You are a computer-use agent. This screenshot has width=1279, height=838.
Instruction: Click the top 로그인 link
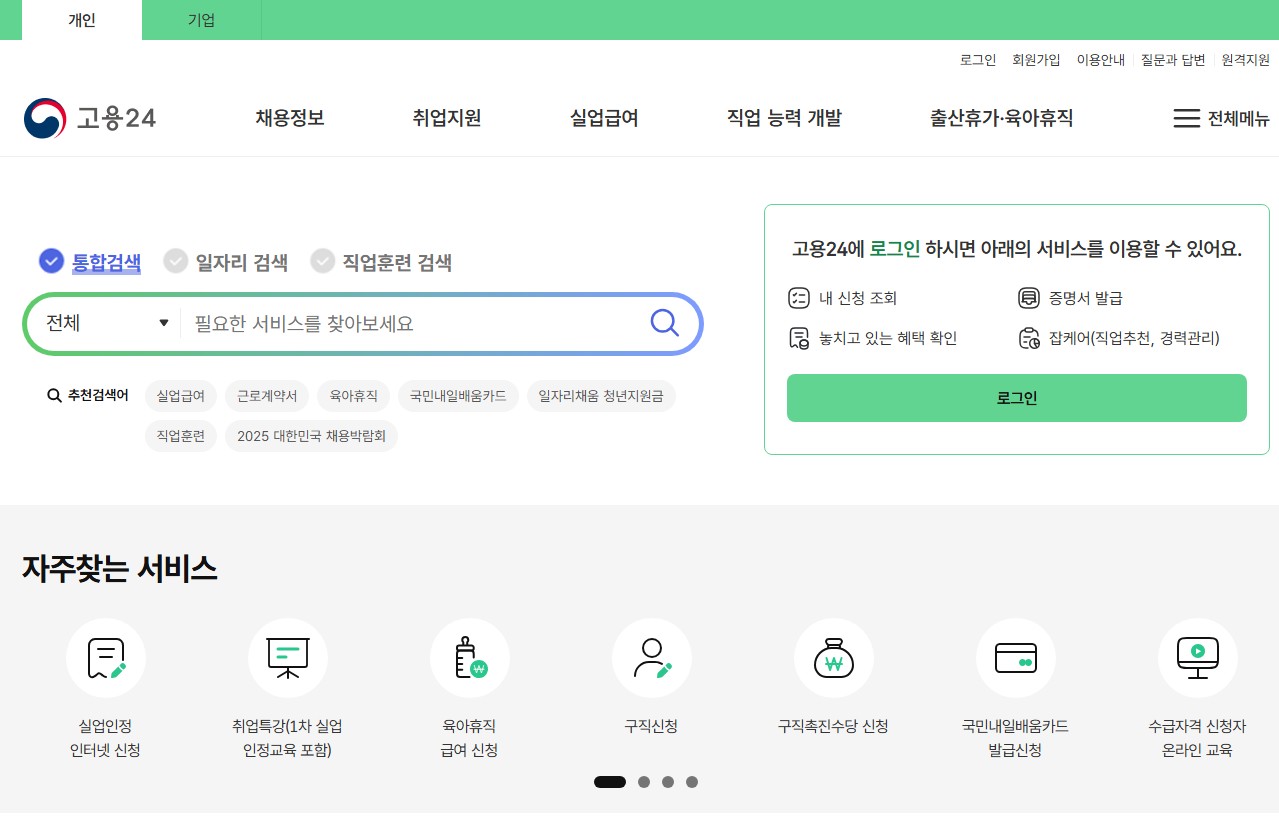point(978,60)
